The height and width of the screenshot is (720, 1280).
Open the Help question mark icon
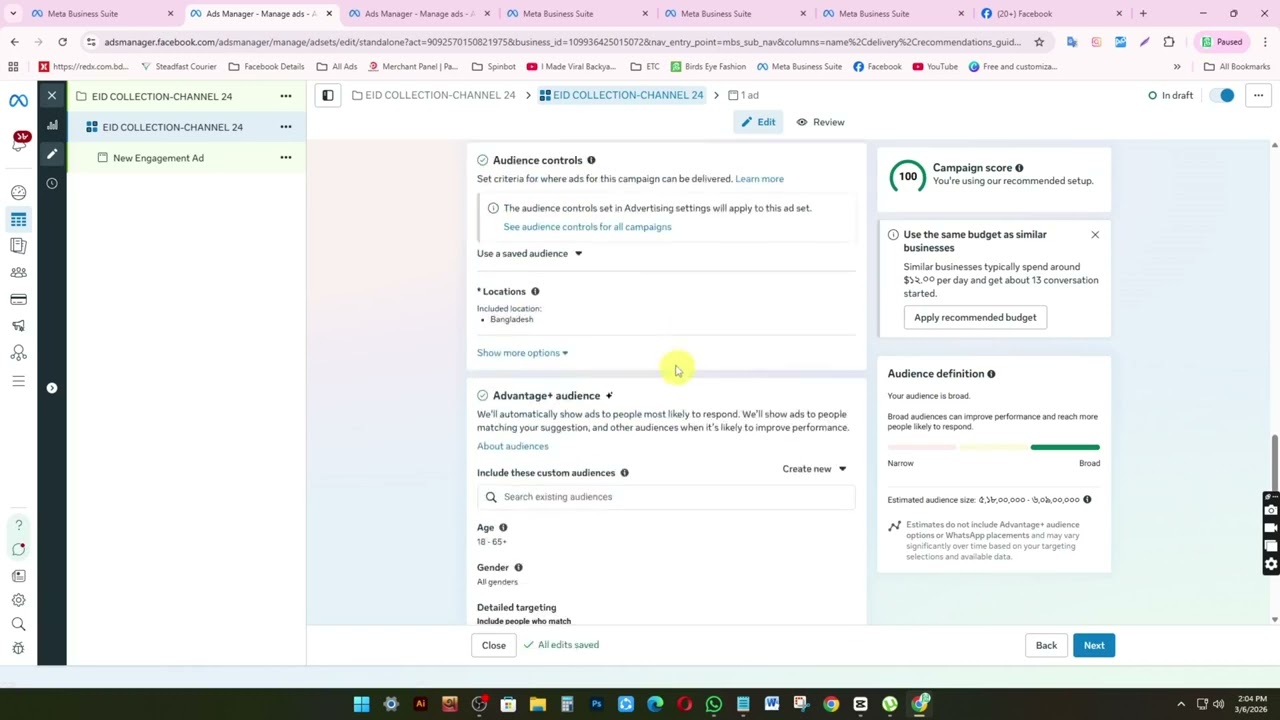tap(18, 525)
